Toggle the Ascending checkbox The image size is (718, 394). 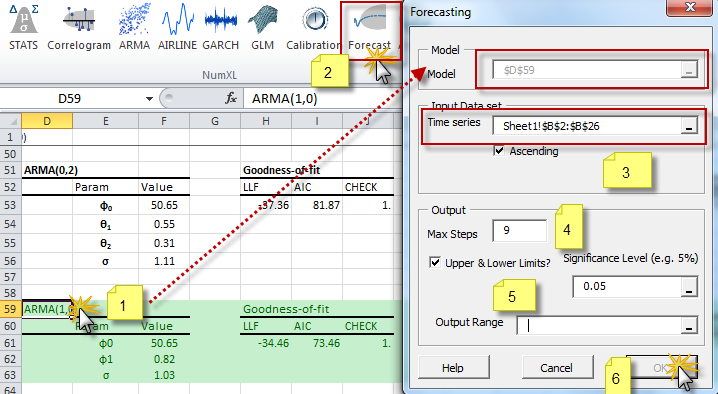tap(499, 151)
